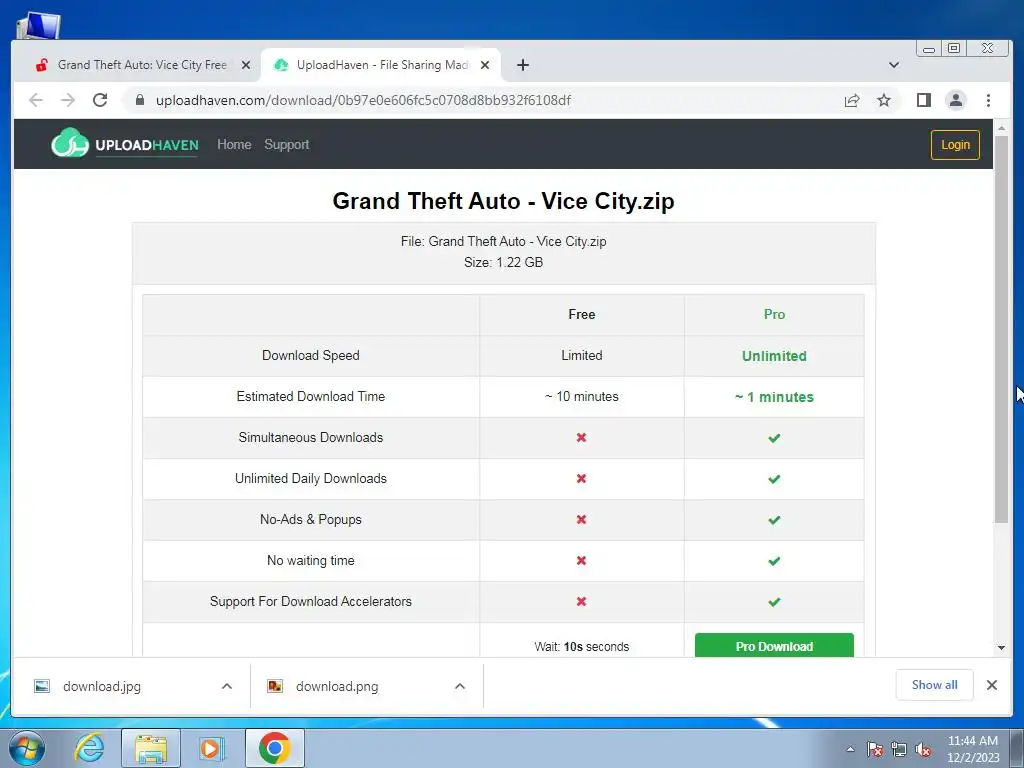Screen dimensions: 1024x768
Task: Open the Home nav link
Action: [x=234, y=144]
